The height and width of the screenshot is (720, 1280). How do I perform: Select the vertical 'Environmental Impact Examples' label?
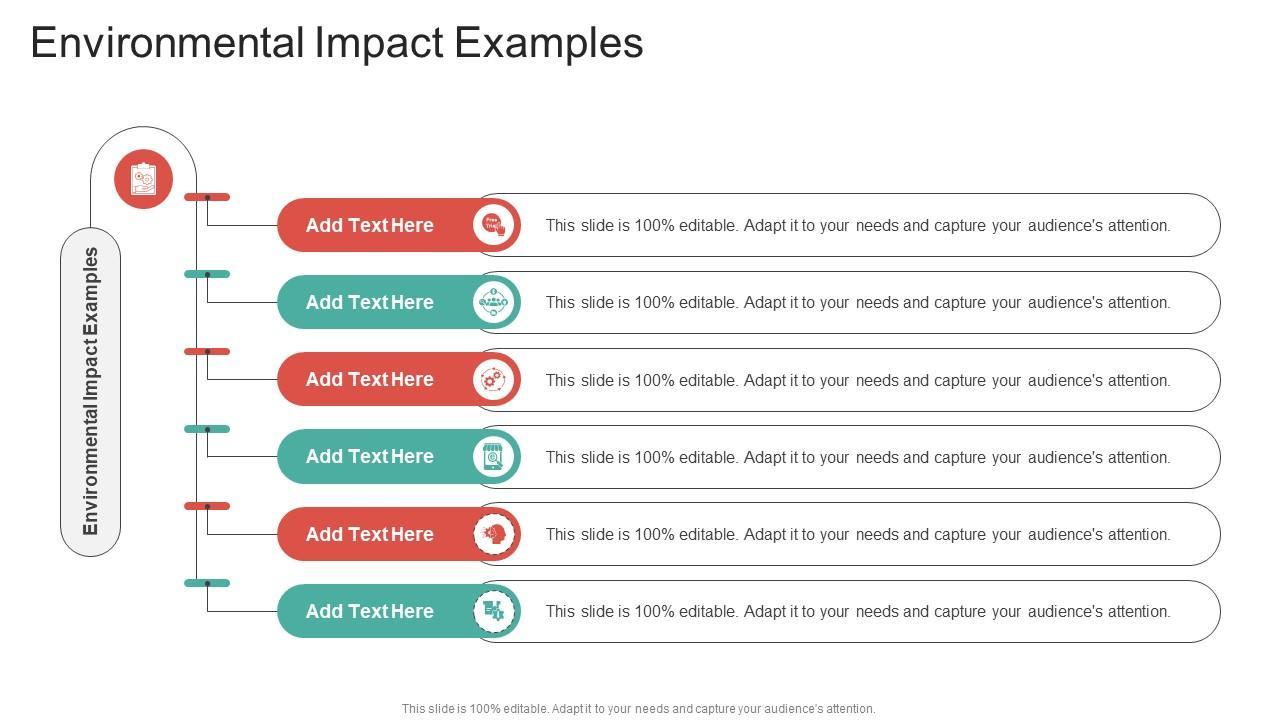click(x=91, y=391)
